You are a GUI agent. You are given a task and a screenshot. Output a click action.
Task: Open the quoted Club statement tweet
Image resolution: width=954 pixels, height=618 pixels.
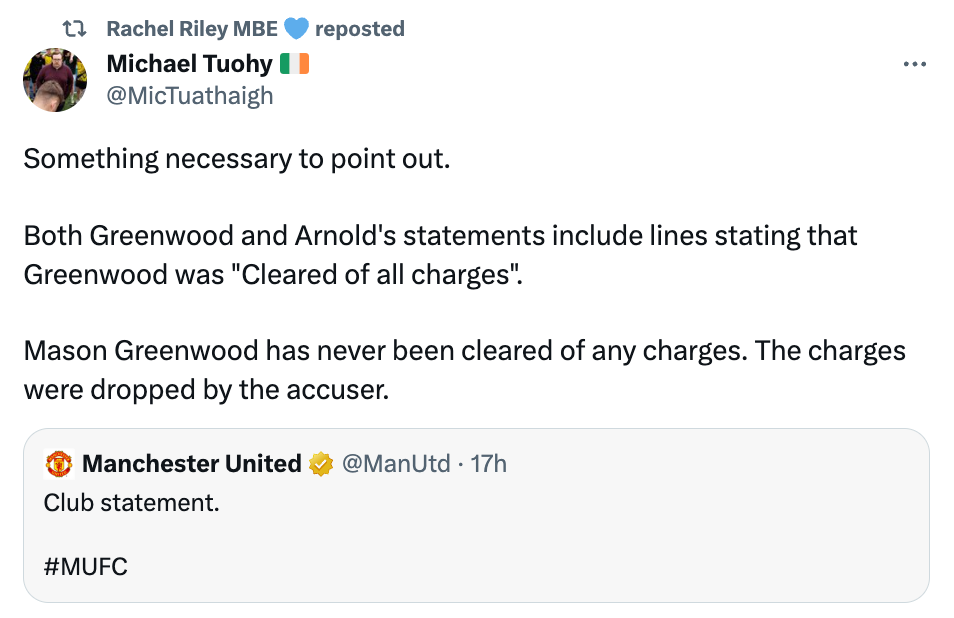[x=476, y=515]
